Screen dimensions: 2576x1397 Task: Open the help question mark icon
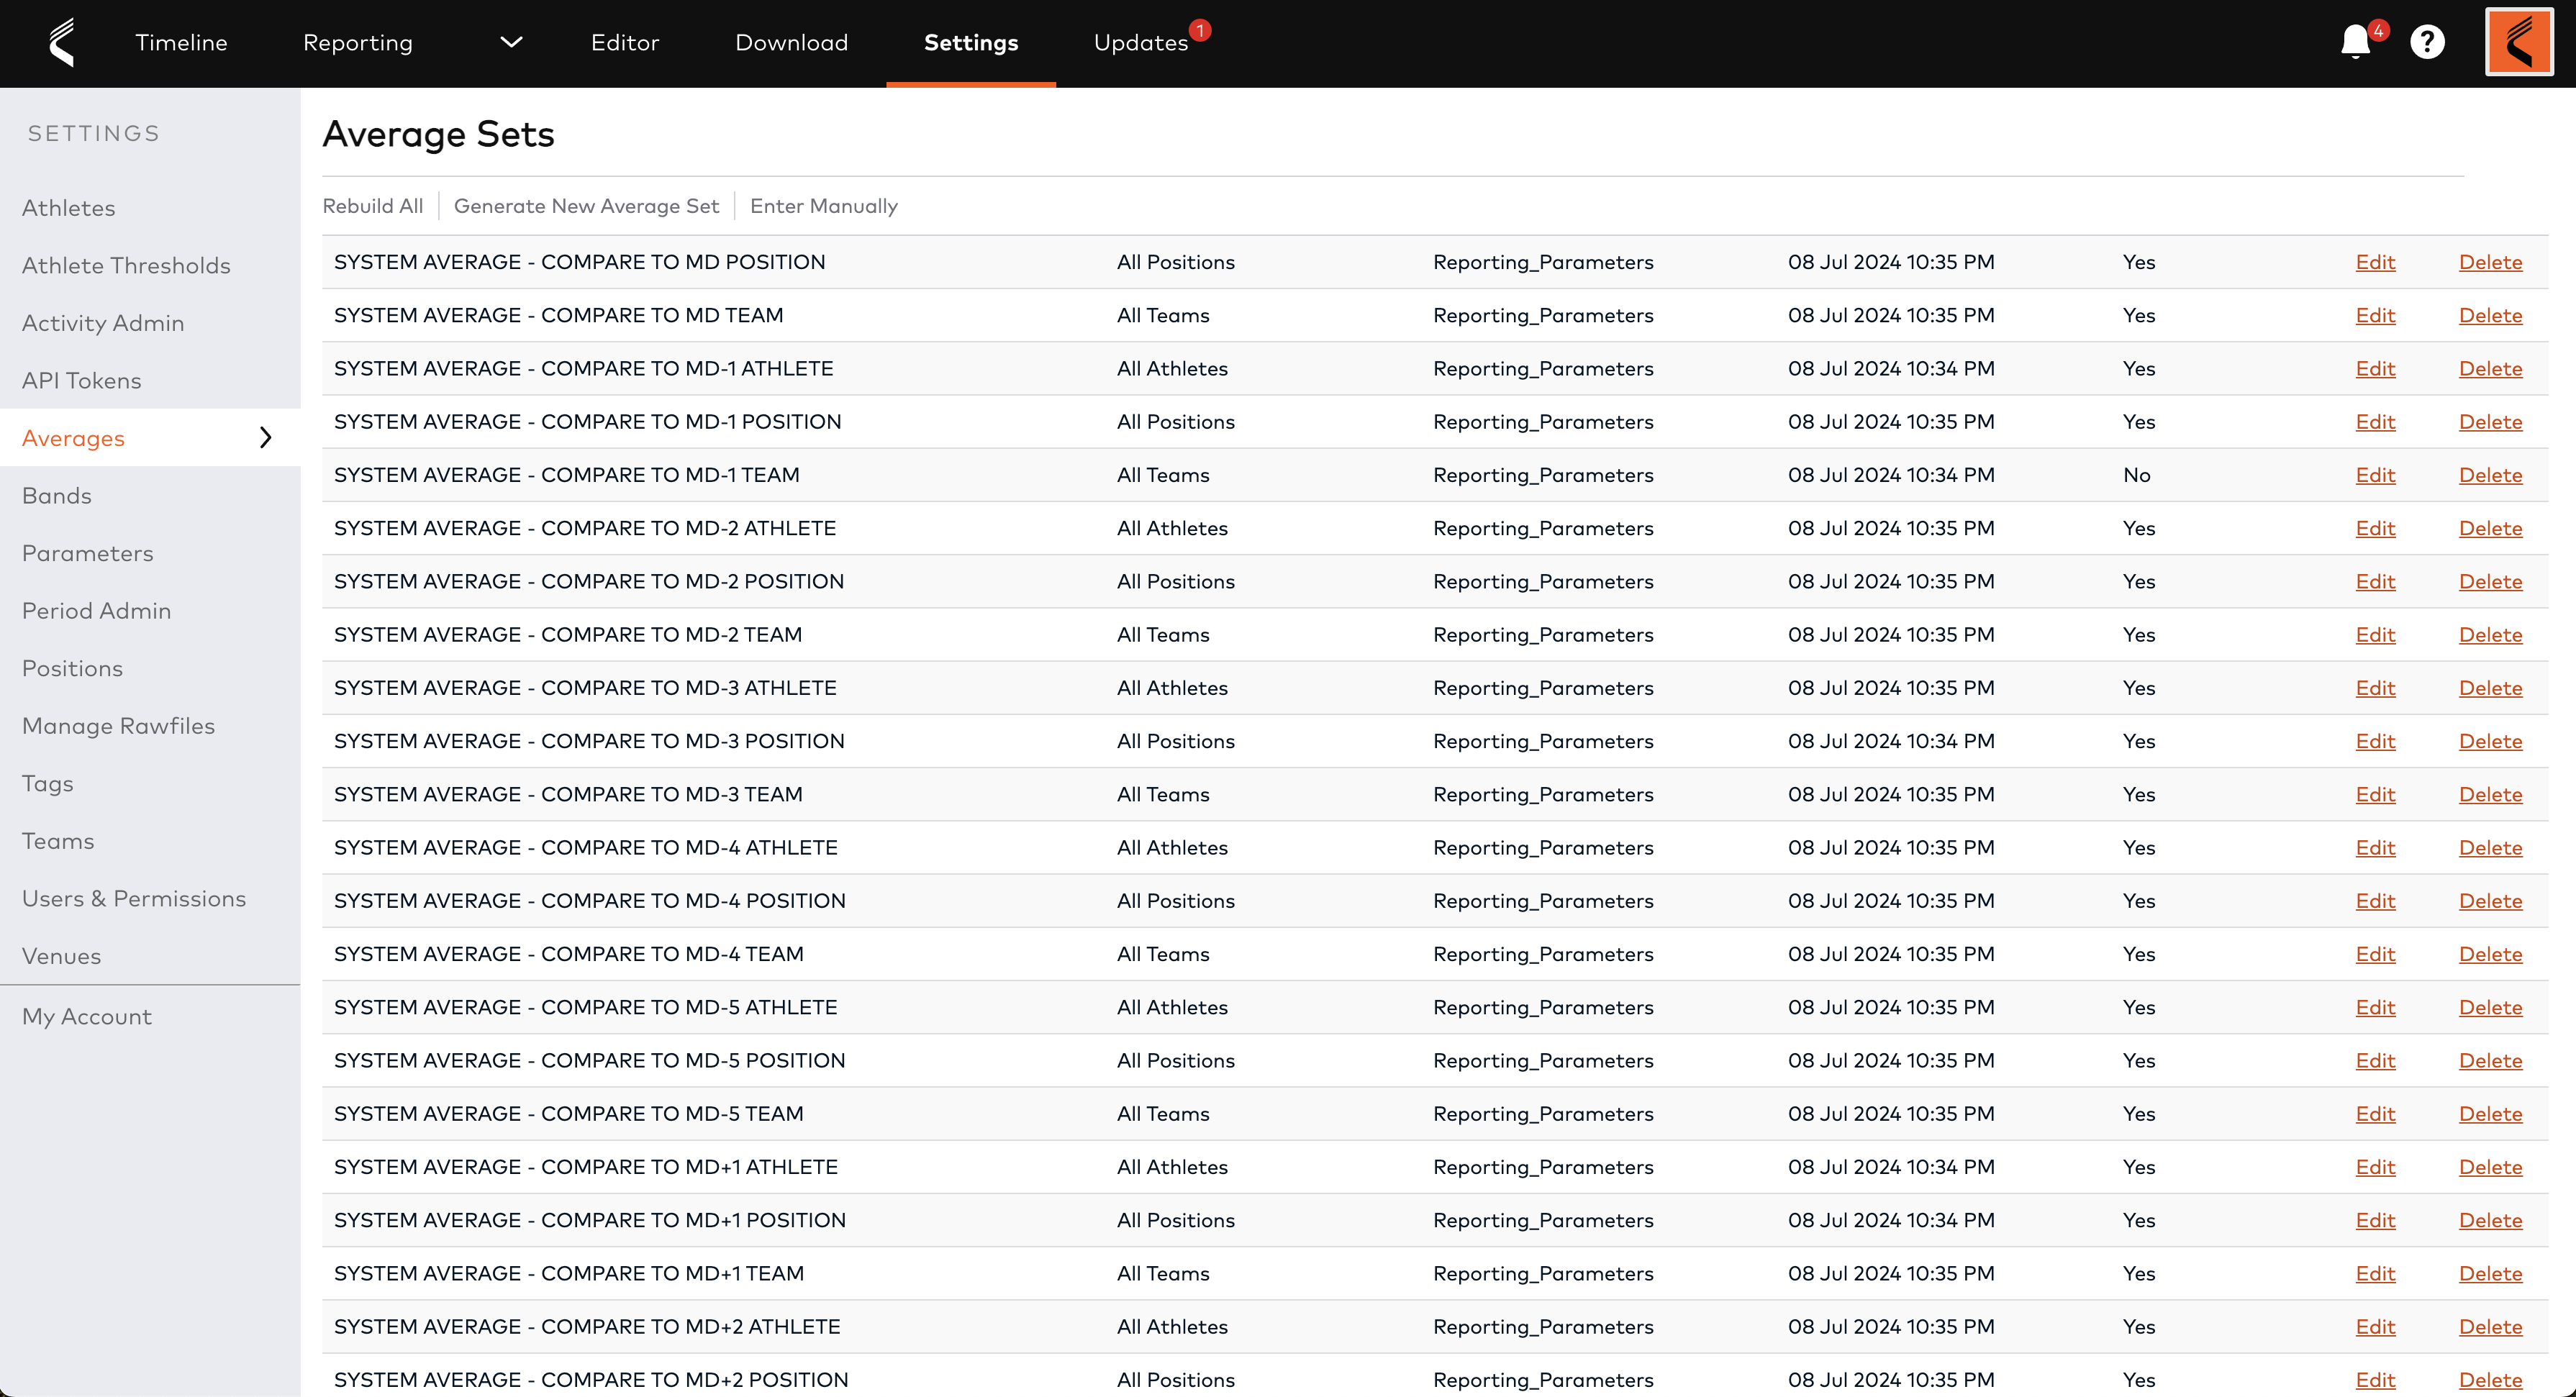click(2427, 42)
